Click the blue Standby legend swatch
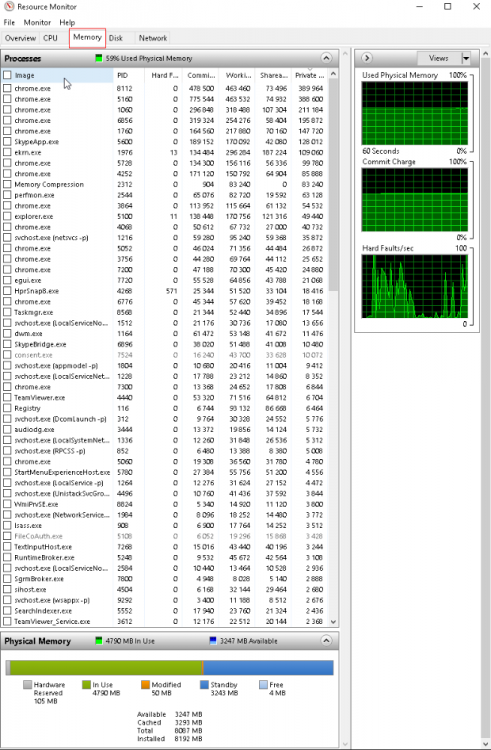Viewport: 491px width, 750px height. point(204,684)
